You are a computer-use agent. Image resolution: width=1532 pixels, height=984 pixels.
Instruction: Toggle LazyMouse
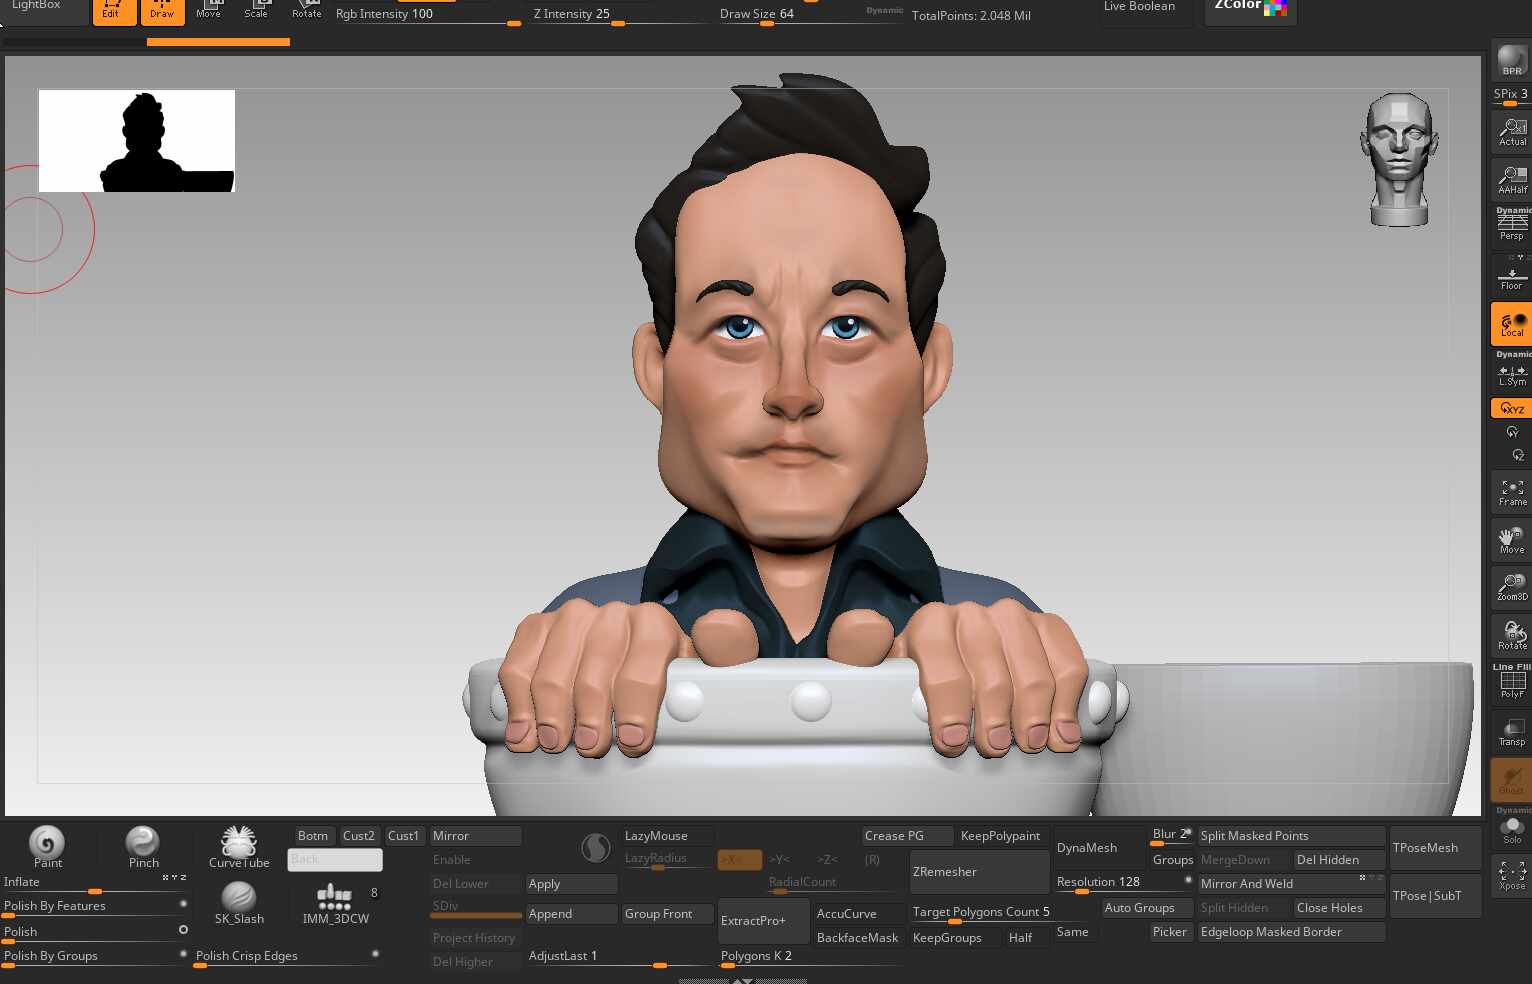(x=667, y=836)
